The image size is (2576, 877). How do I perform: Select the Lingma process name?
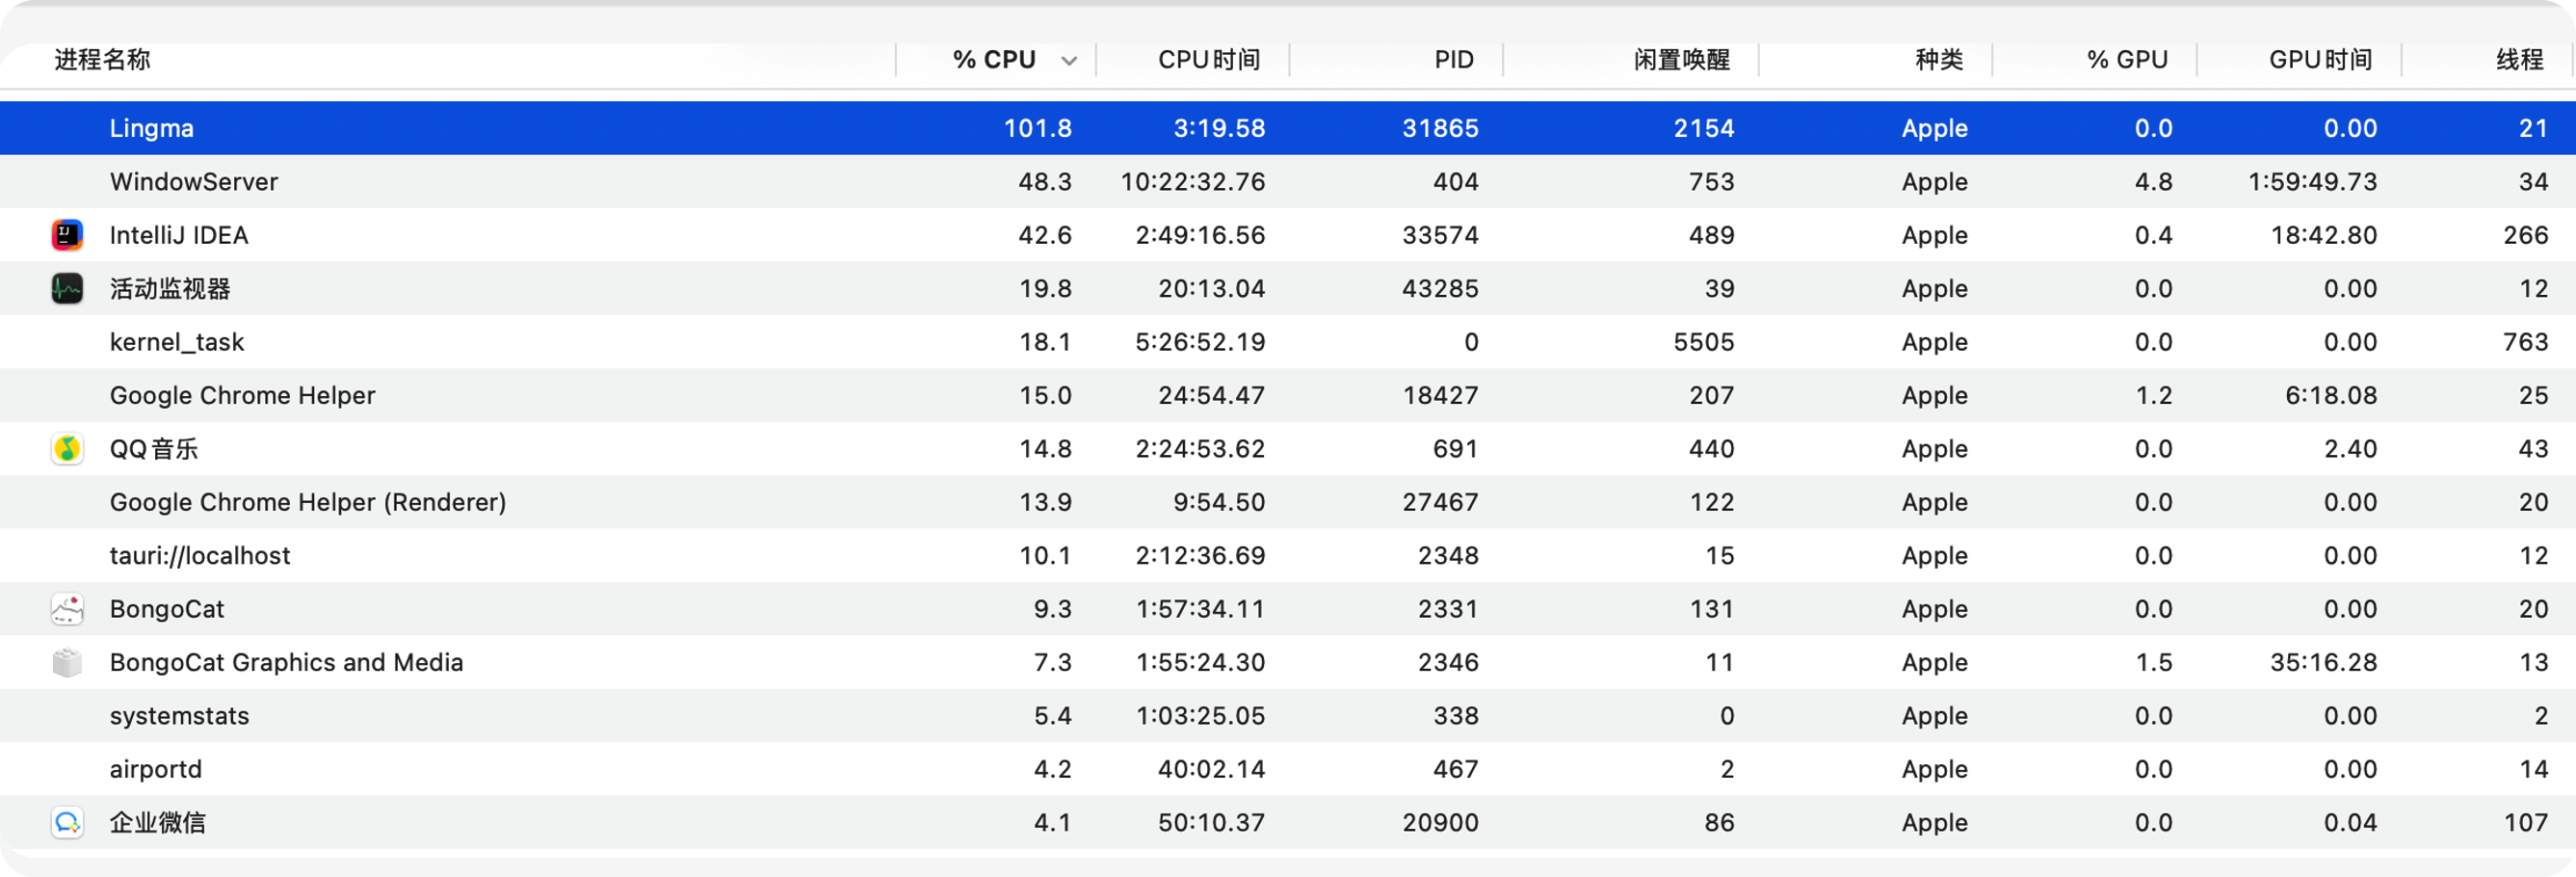152,128
